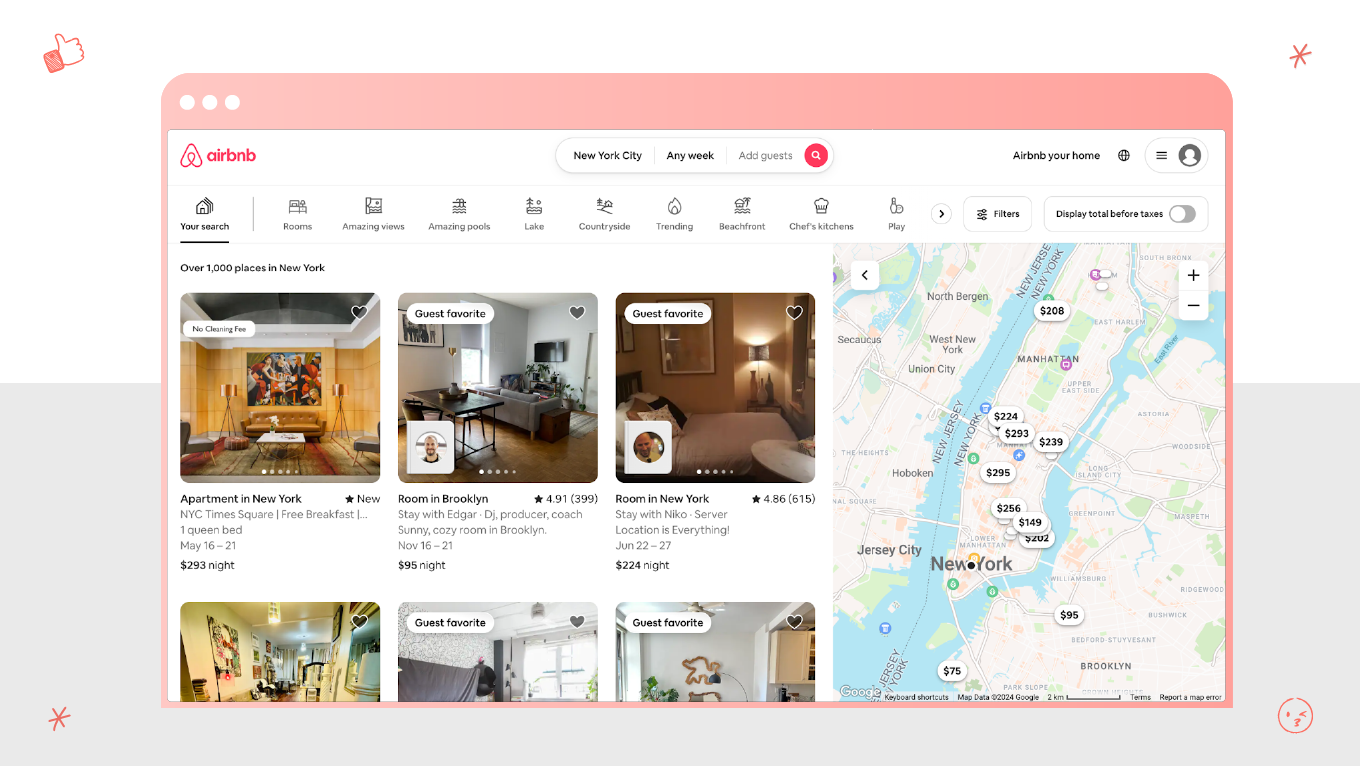Favorite the Apartment in New York listing
This screenshot has height=766, width=1360.
click(359, 312)
